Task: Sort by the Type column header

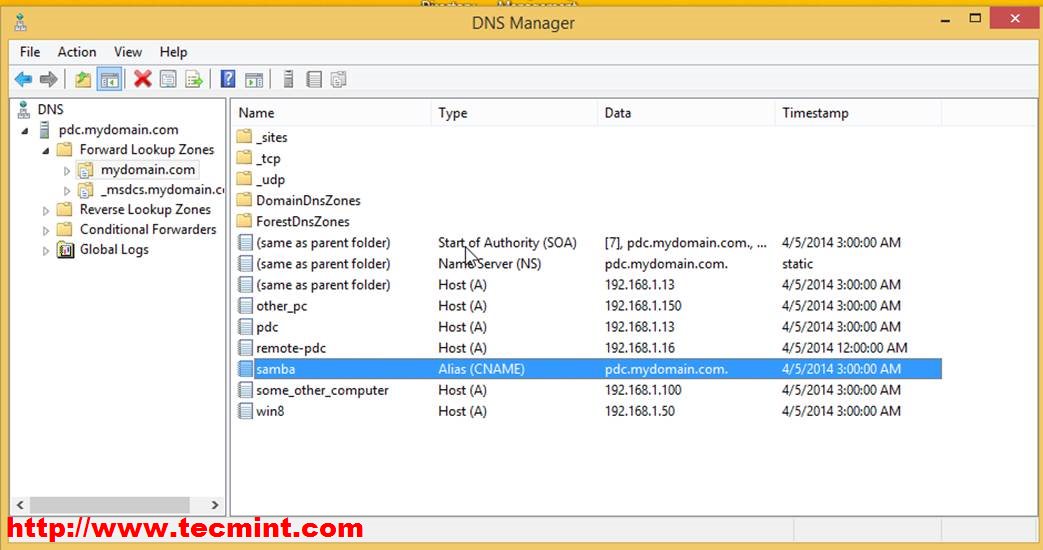Action: coord(515,113)
